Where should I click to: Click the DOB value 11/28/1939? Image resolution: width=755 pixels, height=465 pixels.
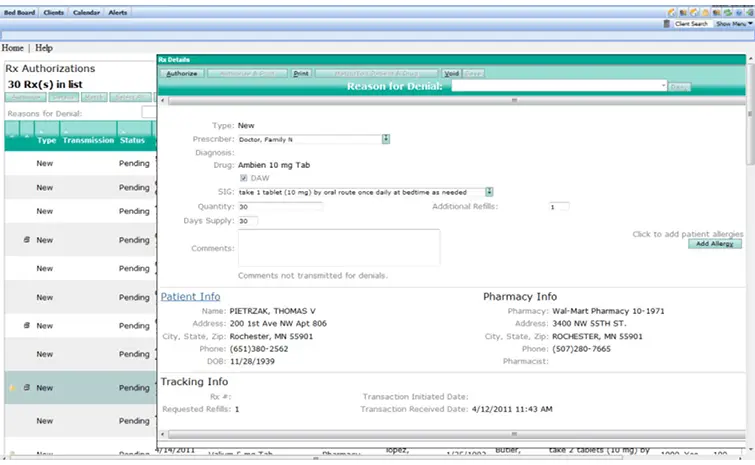pyautogui.click(x=252, y=361)
